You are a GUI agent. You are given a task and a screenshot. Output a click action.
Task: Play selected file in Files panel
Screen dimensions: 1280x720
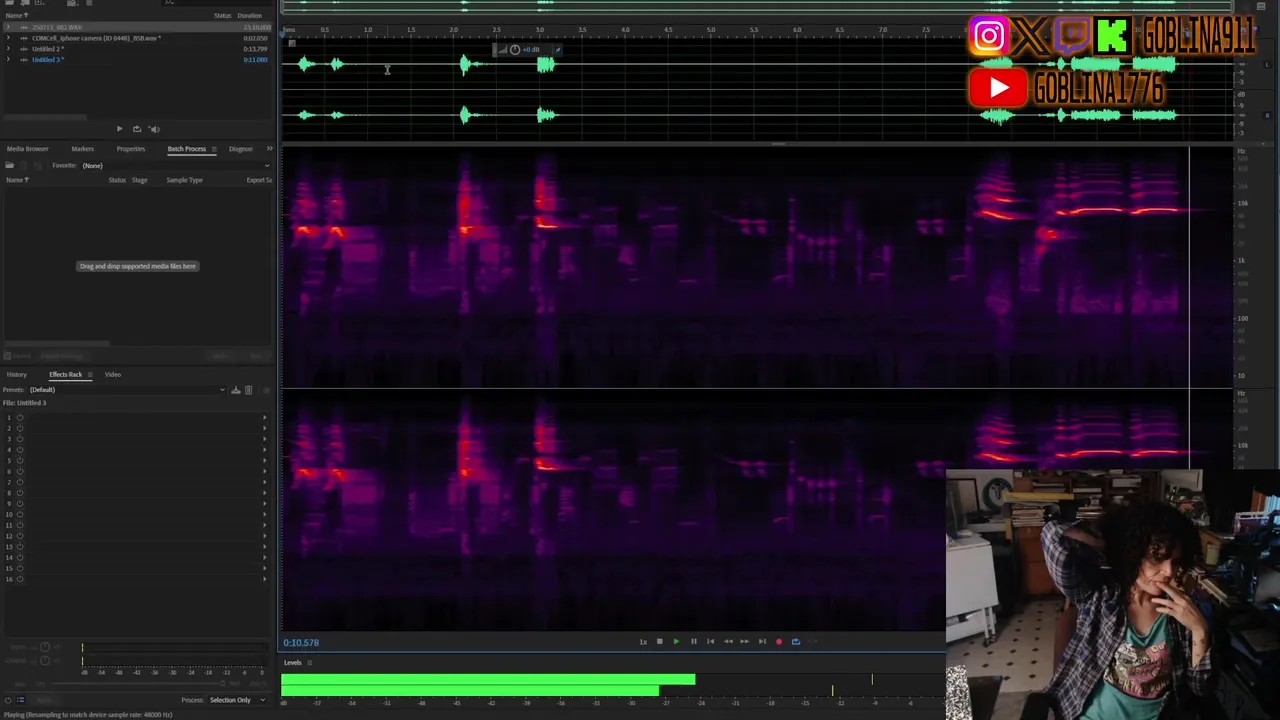point(119,129)
